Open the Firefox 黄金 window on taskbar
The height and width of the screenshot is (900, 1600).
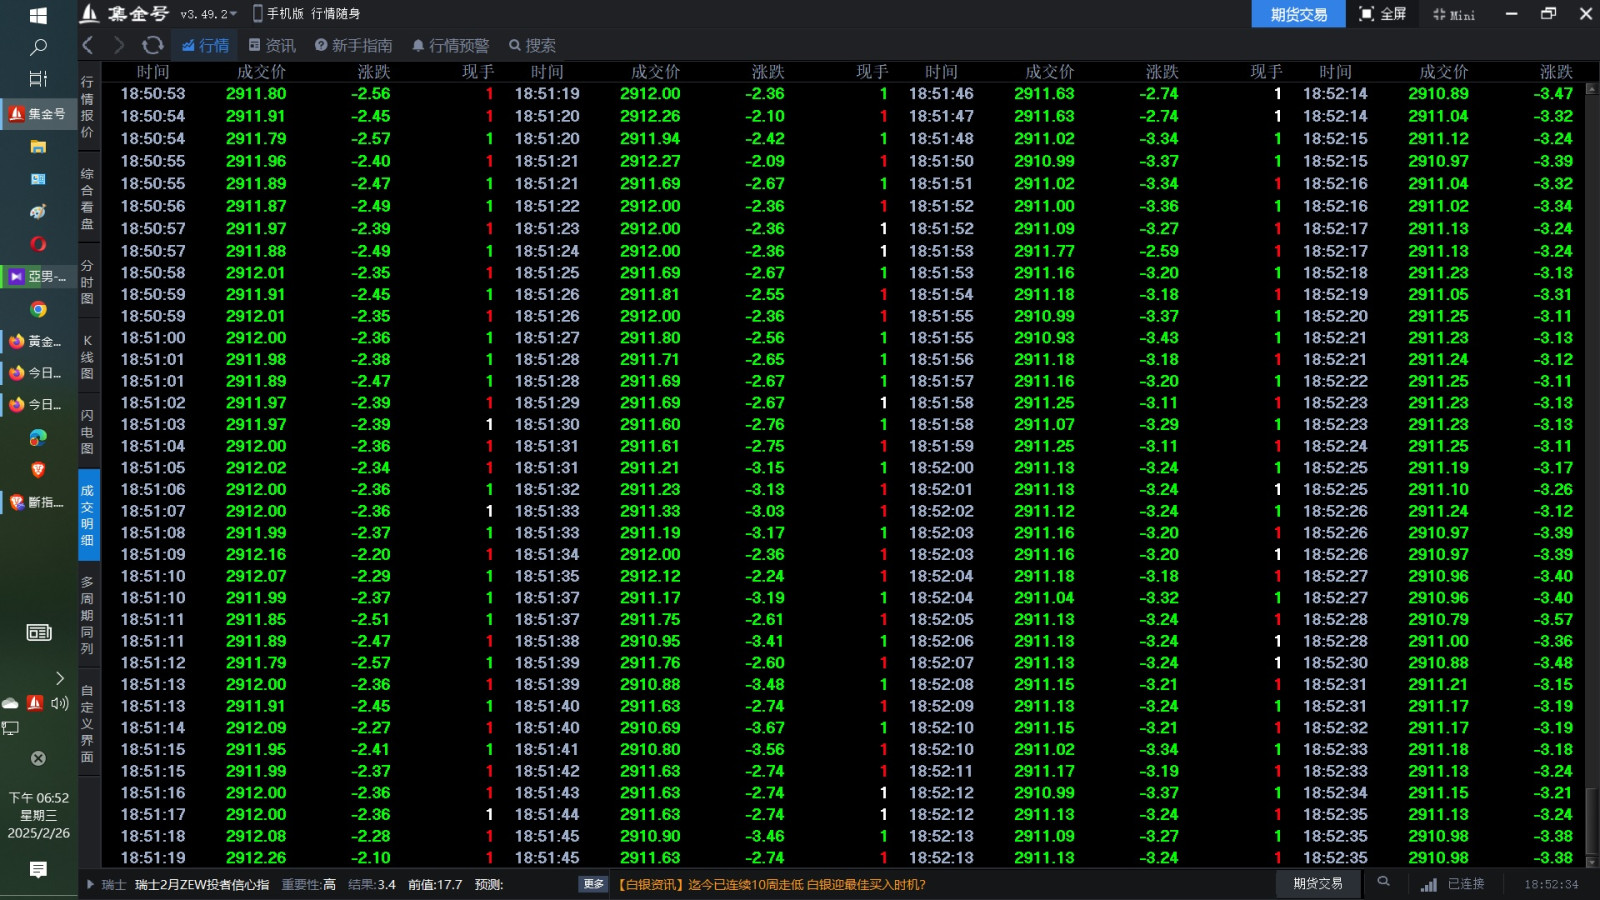38,342
